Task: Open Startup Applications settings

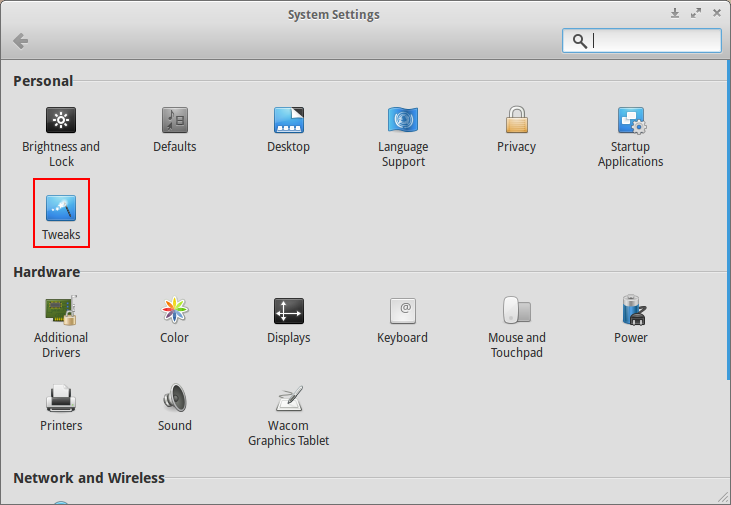Action: [x=631, y=137]
